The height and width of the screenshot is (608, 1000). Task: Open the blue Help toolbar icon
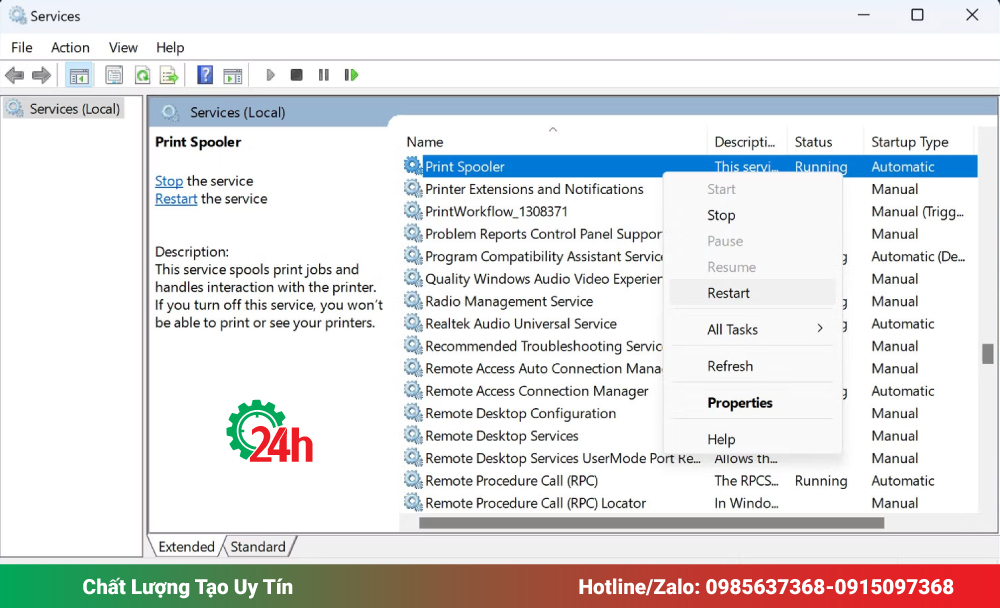pyautogui.click(x=205, y=75)
